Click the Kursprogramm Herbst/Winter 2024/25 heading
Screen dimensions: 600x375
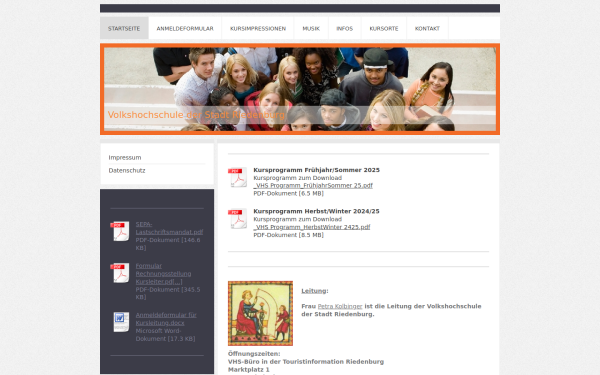316,211
